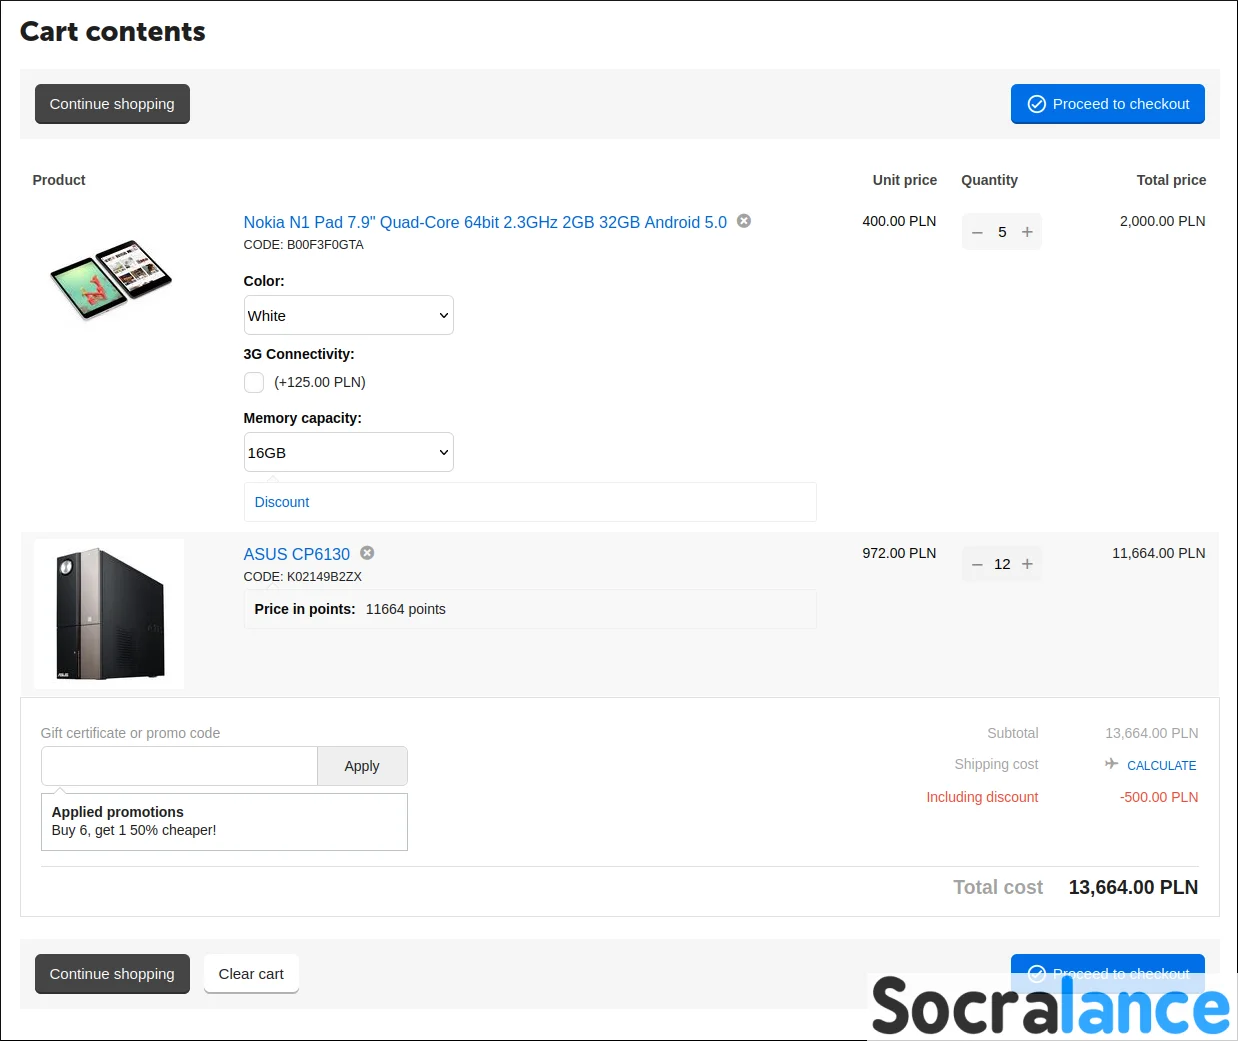Image resolution: width=1238 pixels, height=1041 pixels.
Task: Click the 'Including discount' label
Action: click(x=982, y=797)
